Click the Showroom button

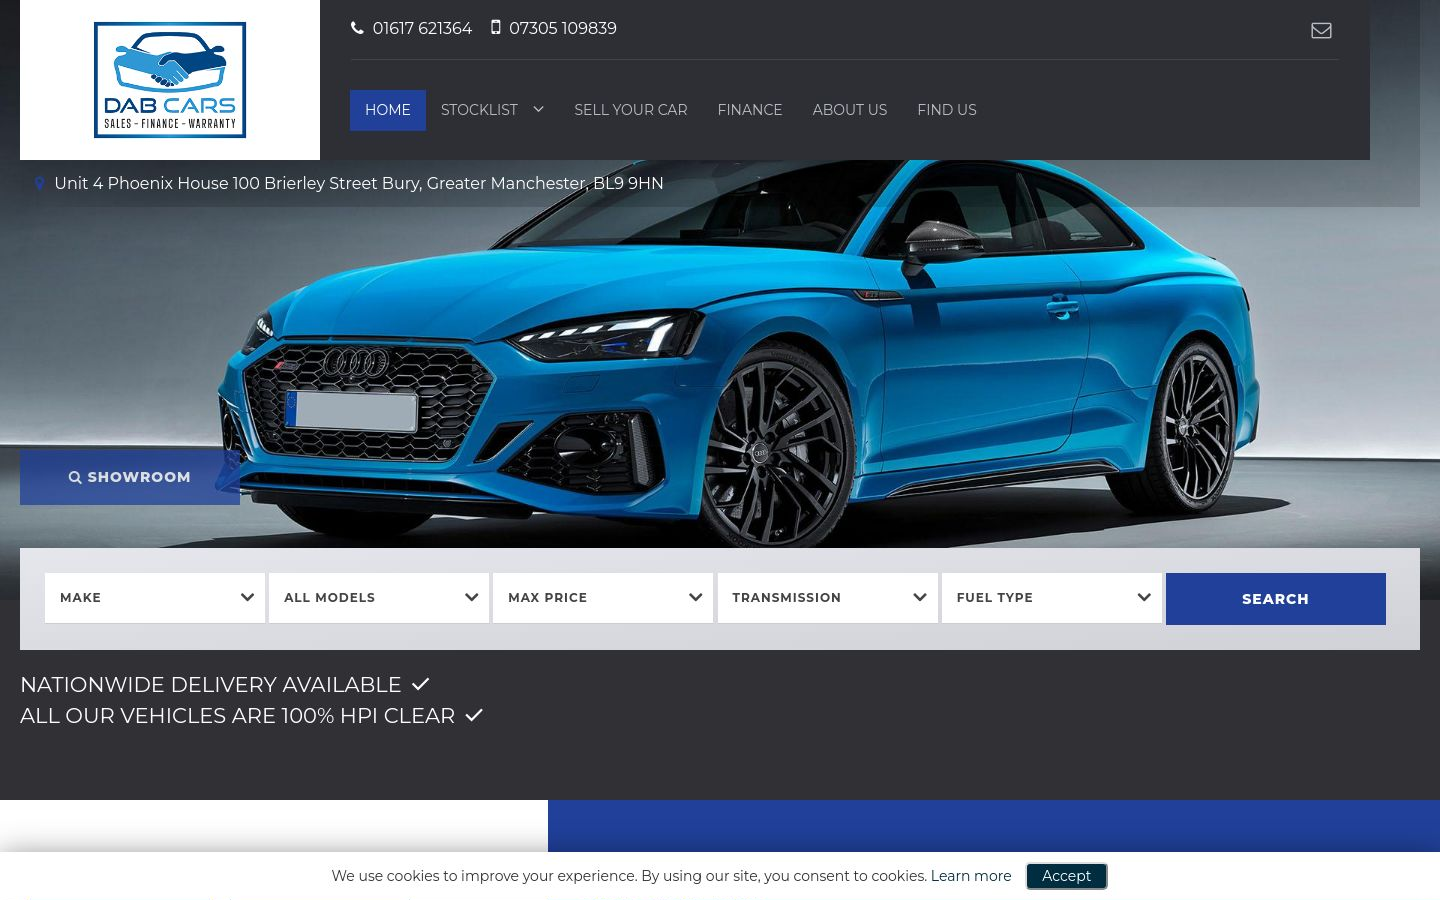pos(130,477)
